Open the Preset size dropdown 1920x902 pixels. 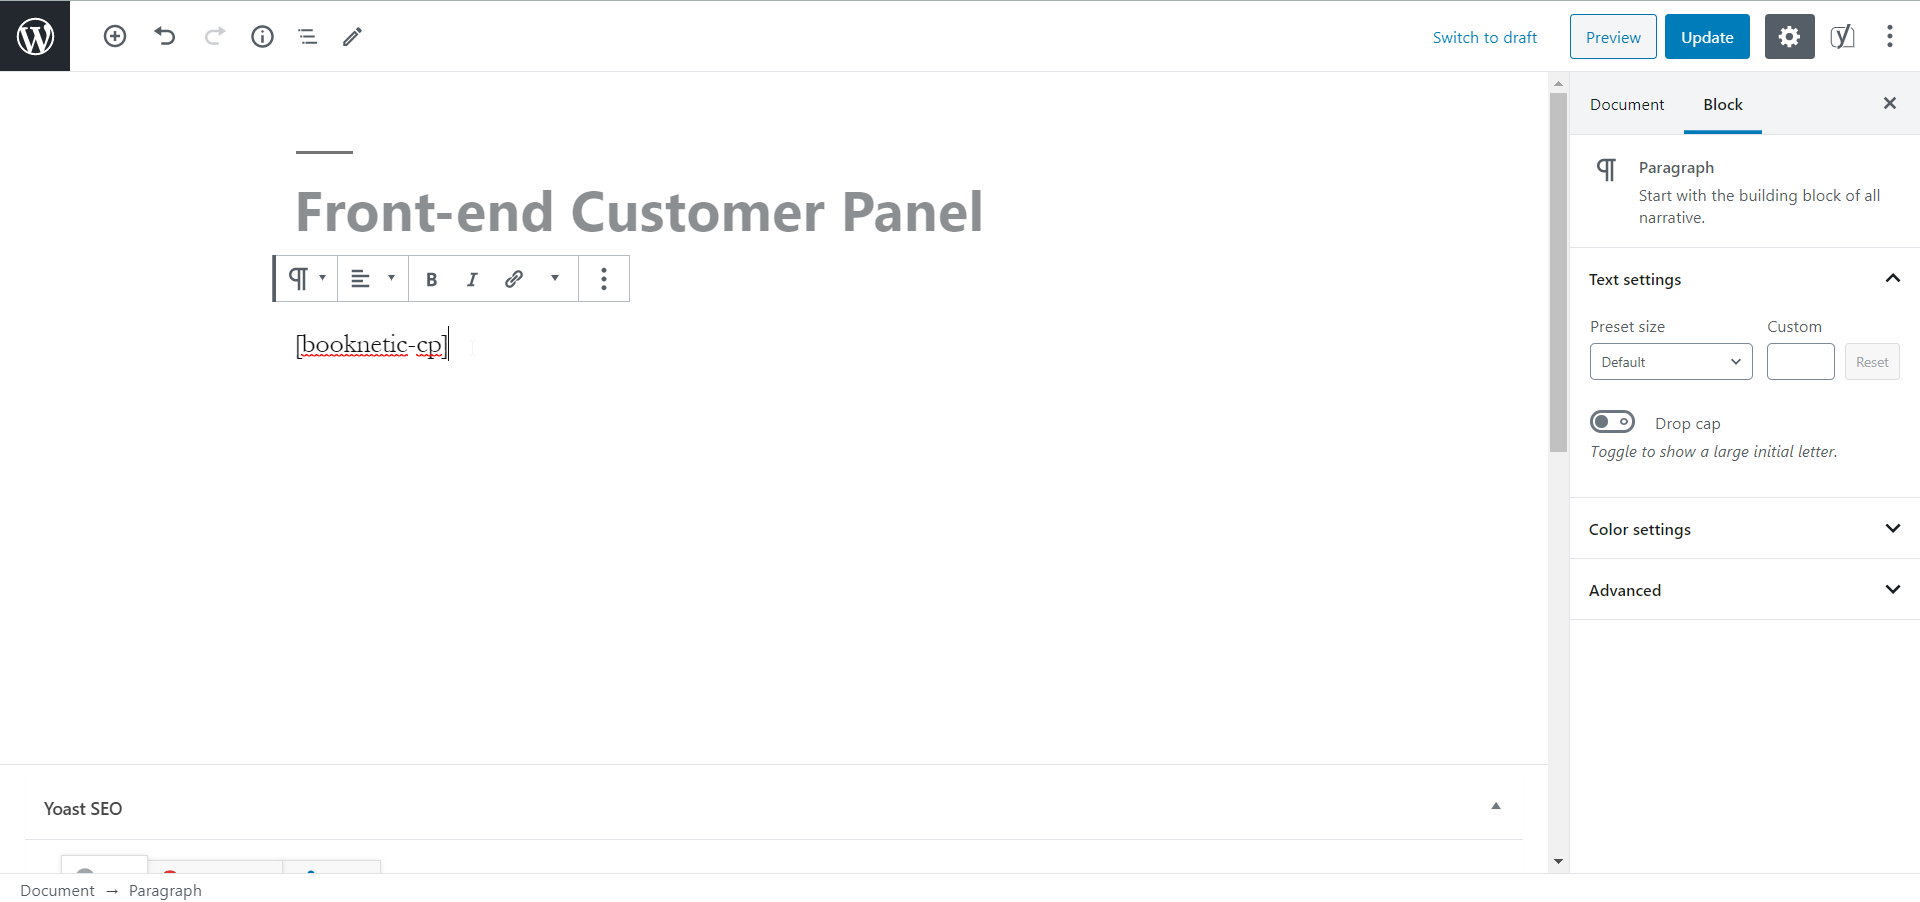pyautogui.click(x=1670, y=361)
